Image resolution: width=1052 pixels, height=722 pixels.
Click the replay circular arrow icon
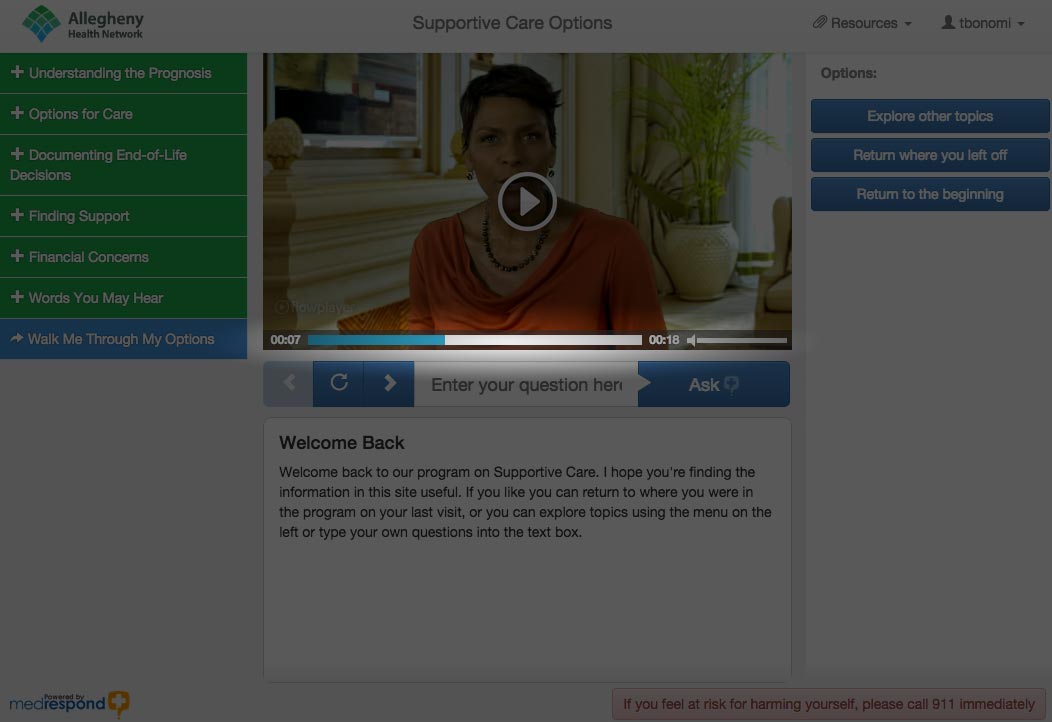click(339, 384)
